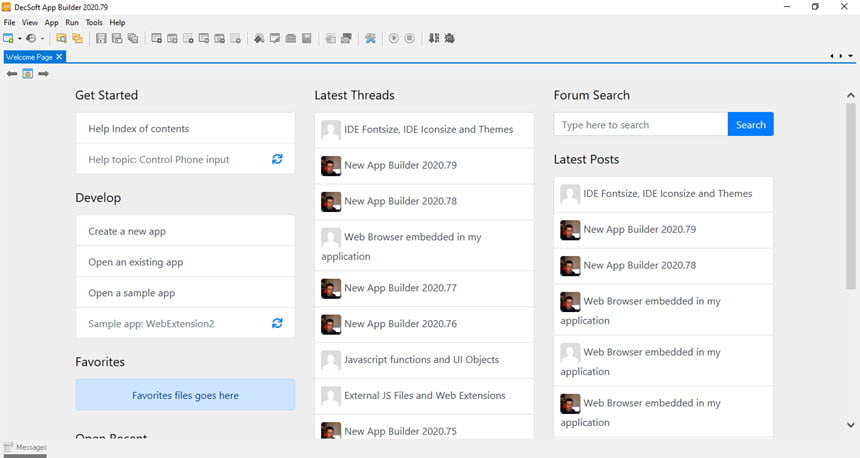
Task: Open the Run menu
Action: [72, 22]
